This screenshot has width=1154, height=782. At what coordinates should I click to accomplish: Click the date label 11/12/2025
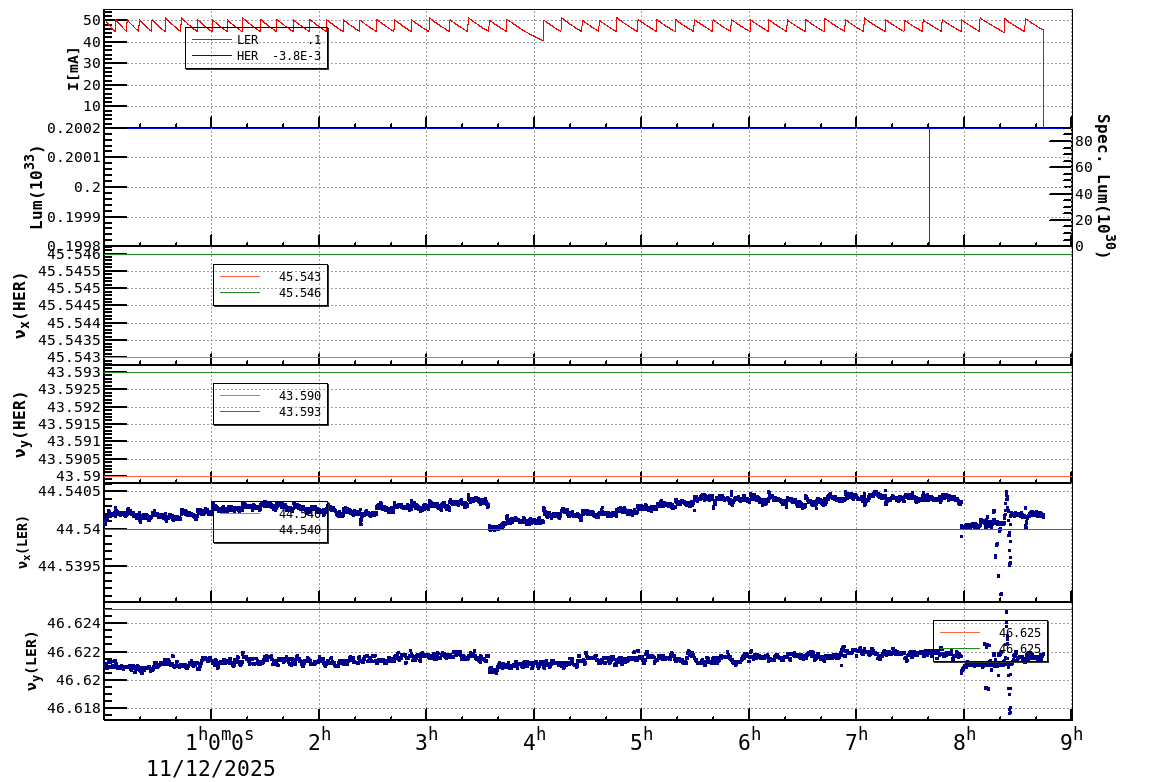pyautogui.click(x=211, y=770)
